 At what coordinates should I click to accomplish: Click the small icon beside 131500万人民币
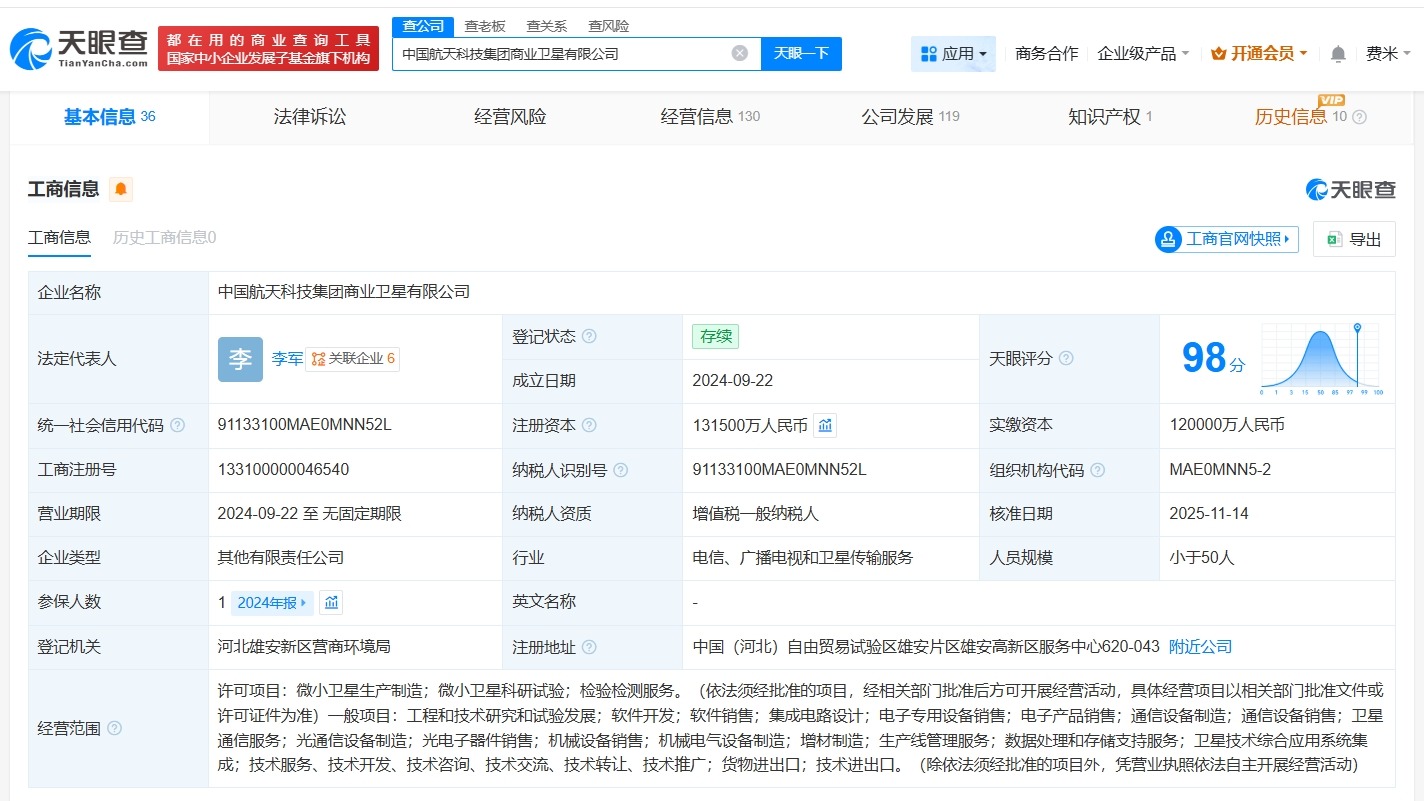point(824,425)
